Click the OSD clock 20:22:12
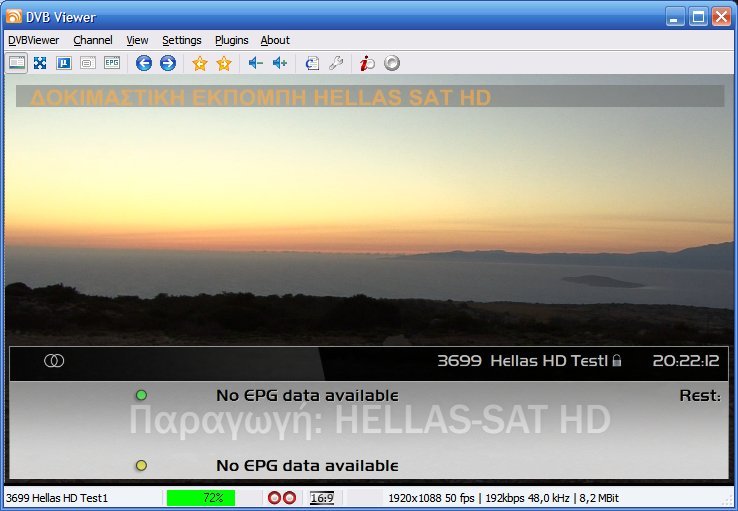The width and height of the screenshot is (738, 511). [686, 361]
